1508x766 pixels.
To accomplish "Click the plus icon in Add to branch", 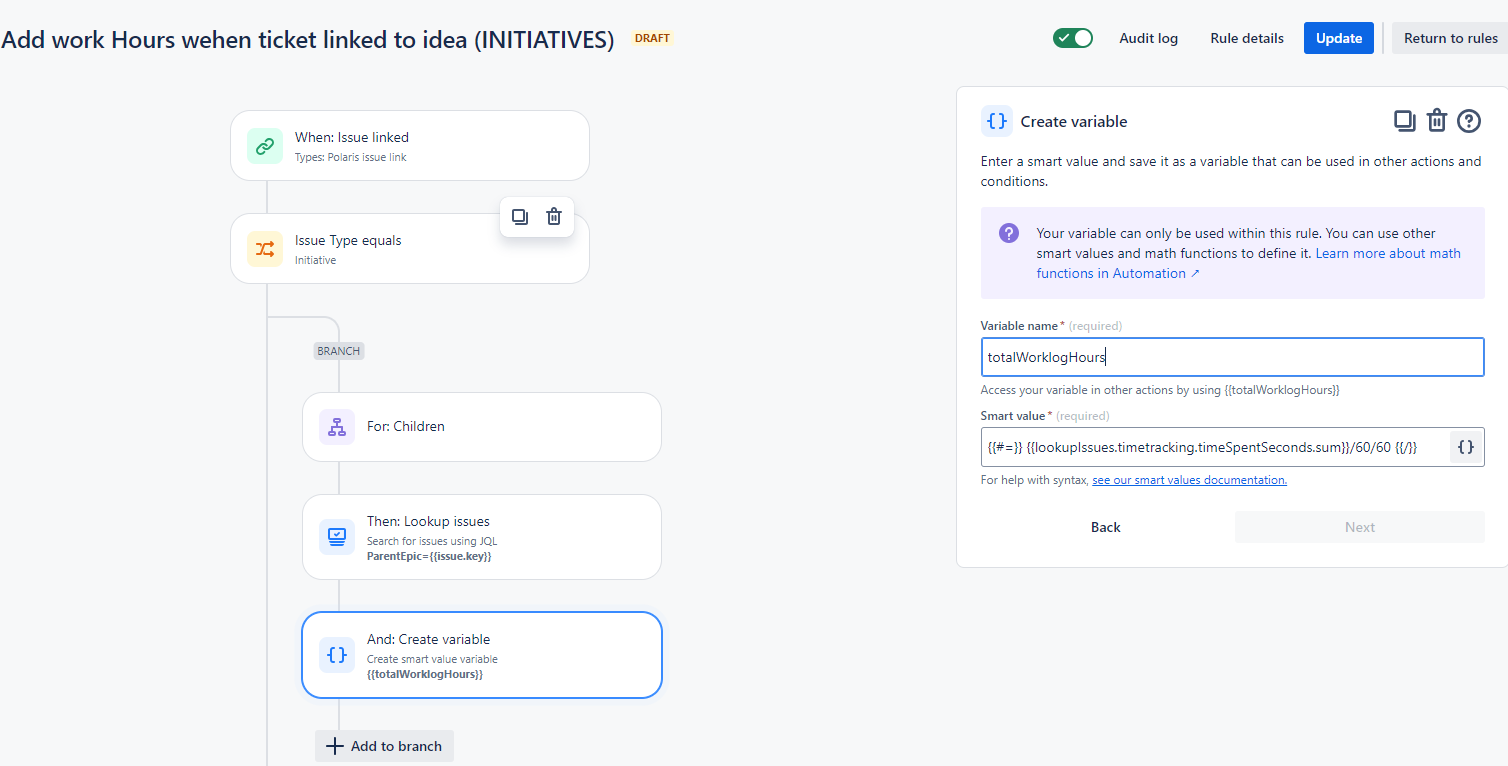I will pos(335,746).
